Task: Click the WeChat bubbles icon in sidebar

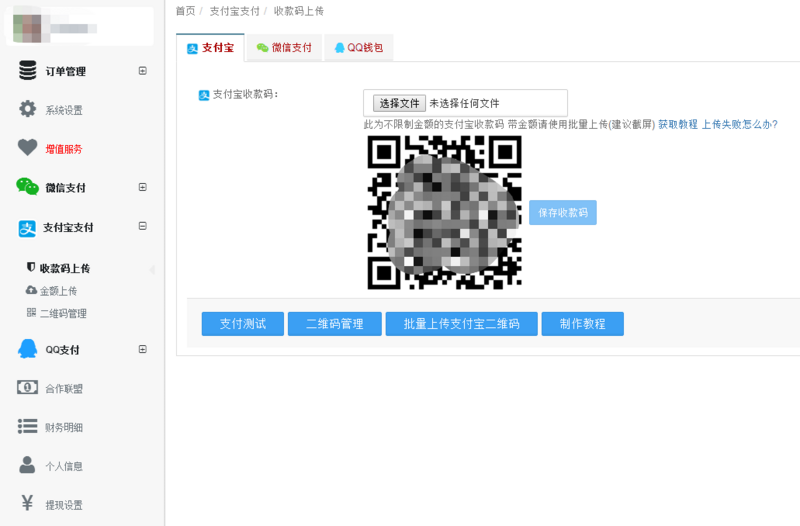Action: pyautogui.click(x=28, y=187)
